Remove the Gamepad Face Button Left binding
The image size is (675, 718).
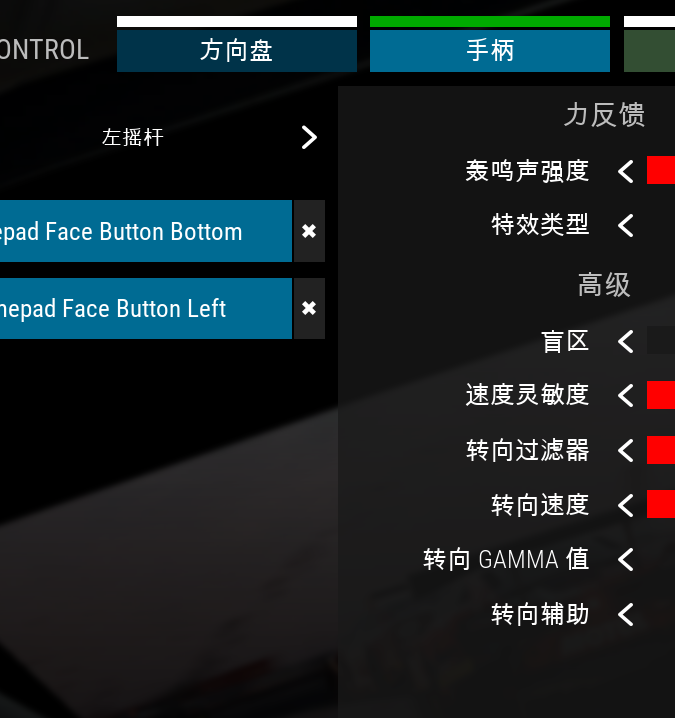tap(309, 308)
